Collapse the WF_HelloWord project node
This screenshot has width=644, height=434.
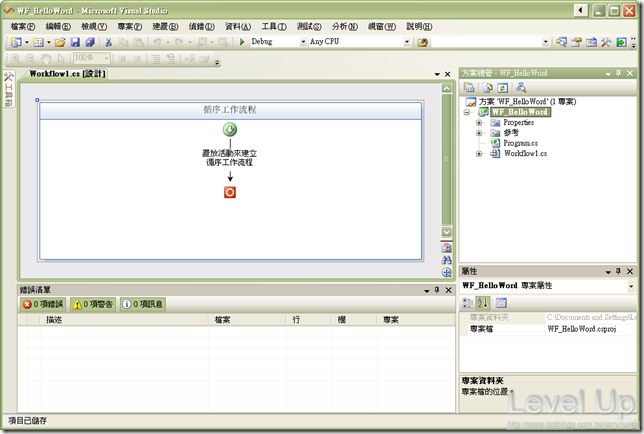tap(467, 112)
